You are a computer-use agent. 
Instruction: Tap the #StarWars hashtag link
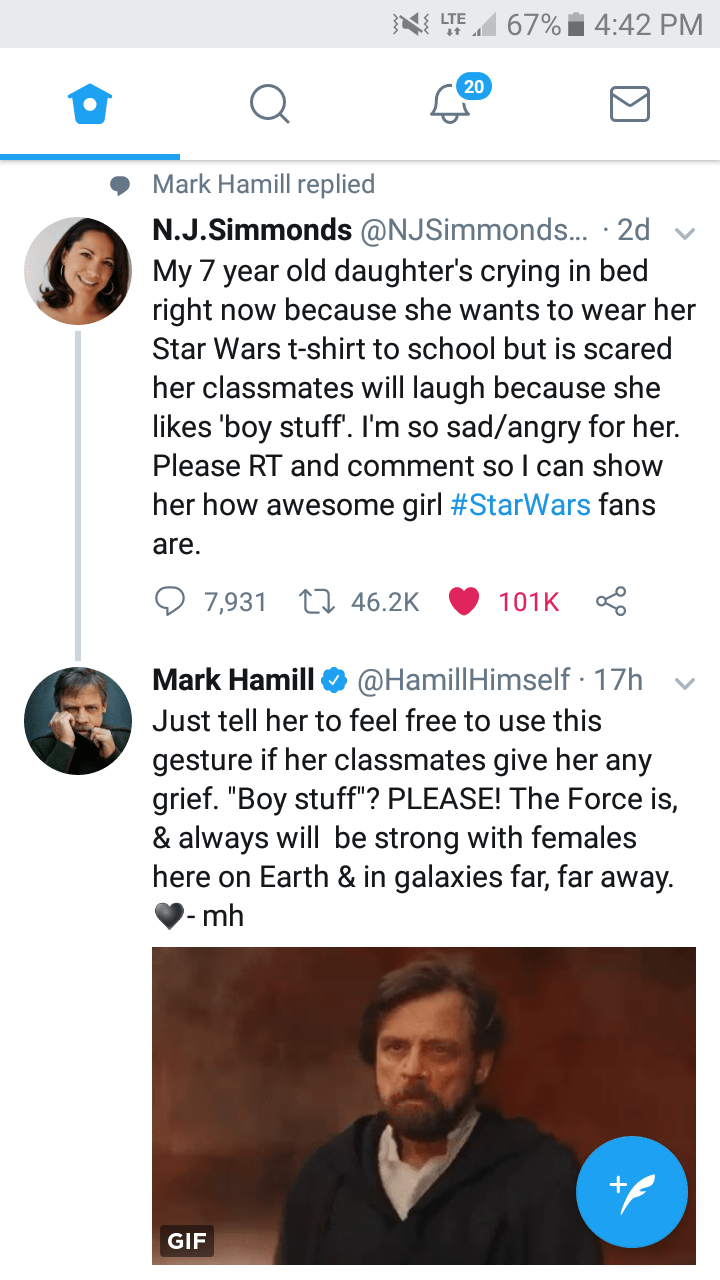click(521, 504)
